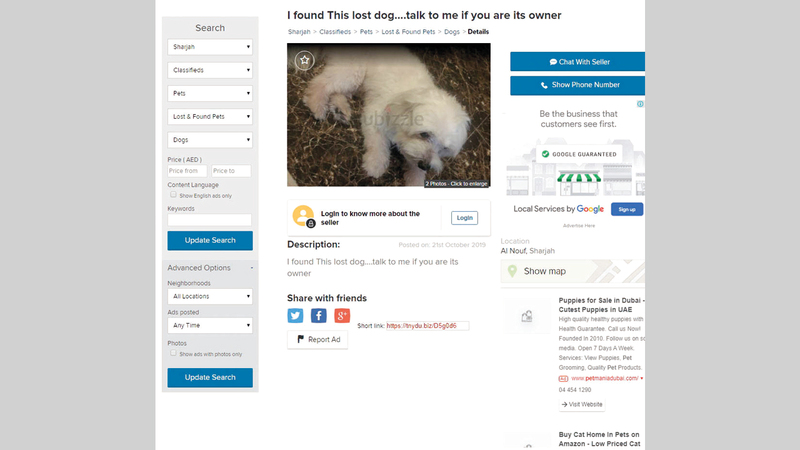Click the seller profile avatar icon
Viewport: 800px width, 450px height.
tap(304, 217)
